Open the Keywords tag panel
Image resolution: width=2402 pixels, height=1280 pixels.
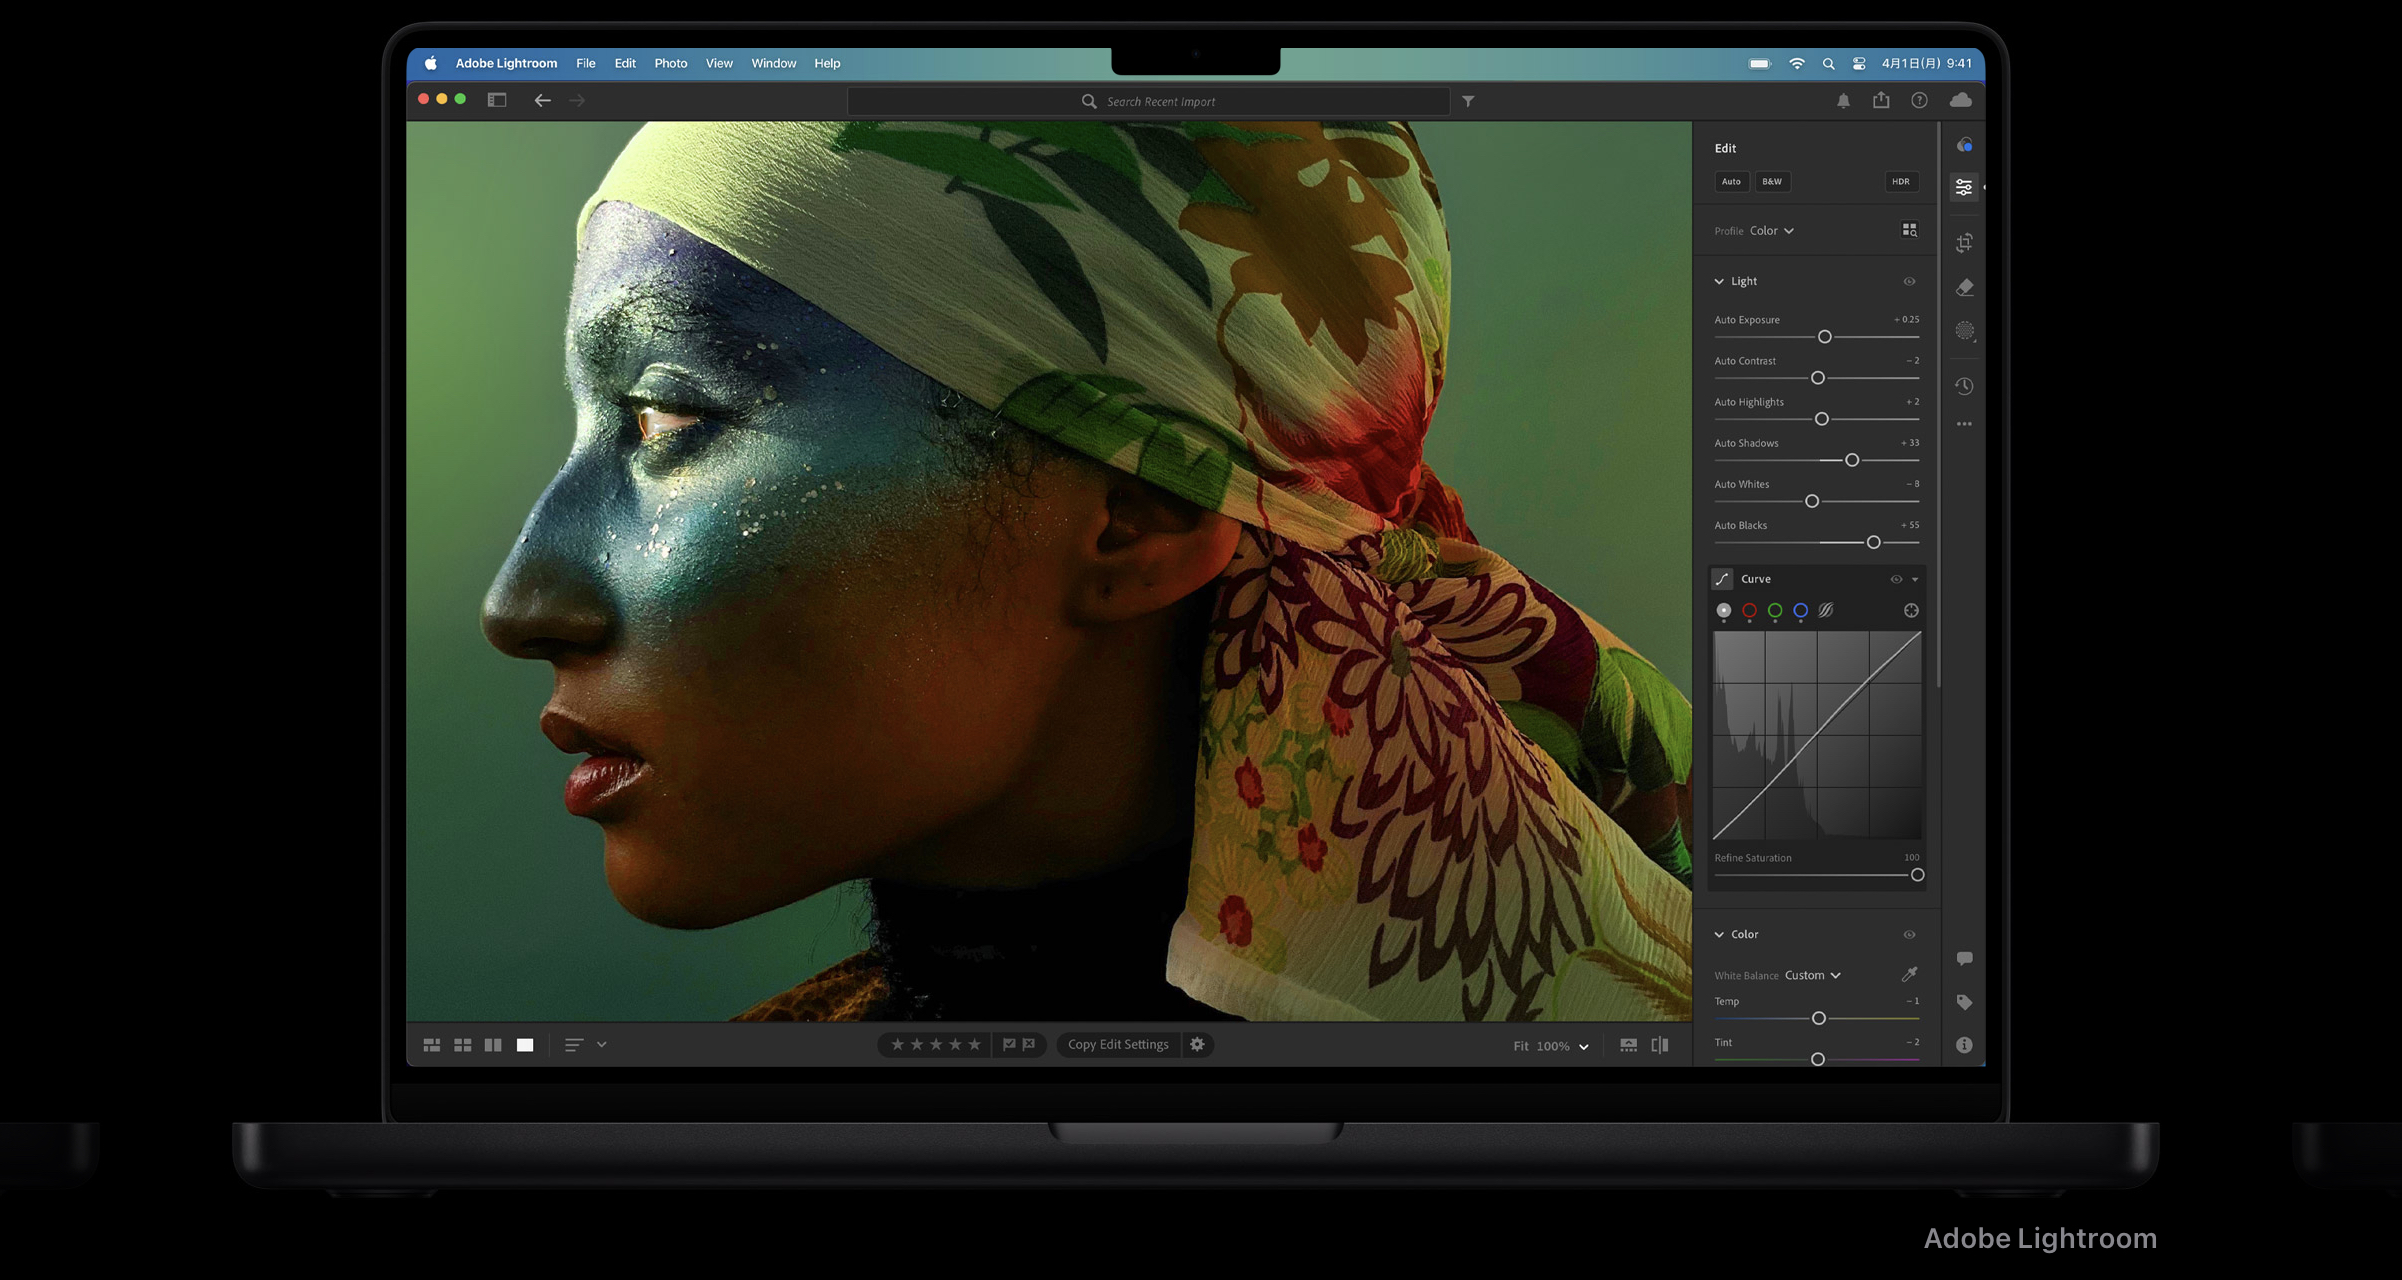1964,1002
